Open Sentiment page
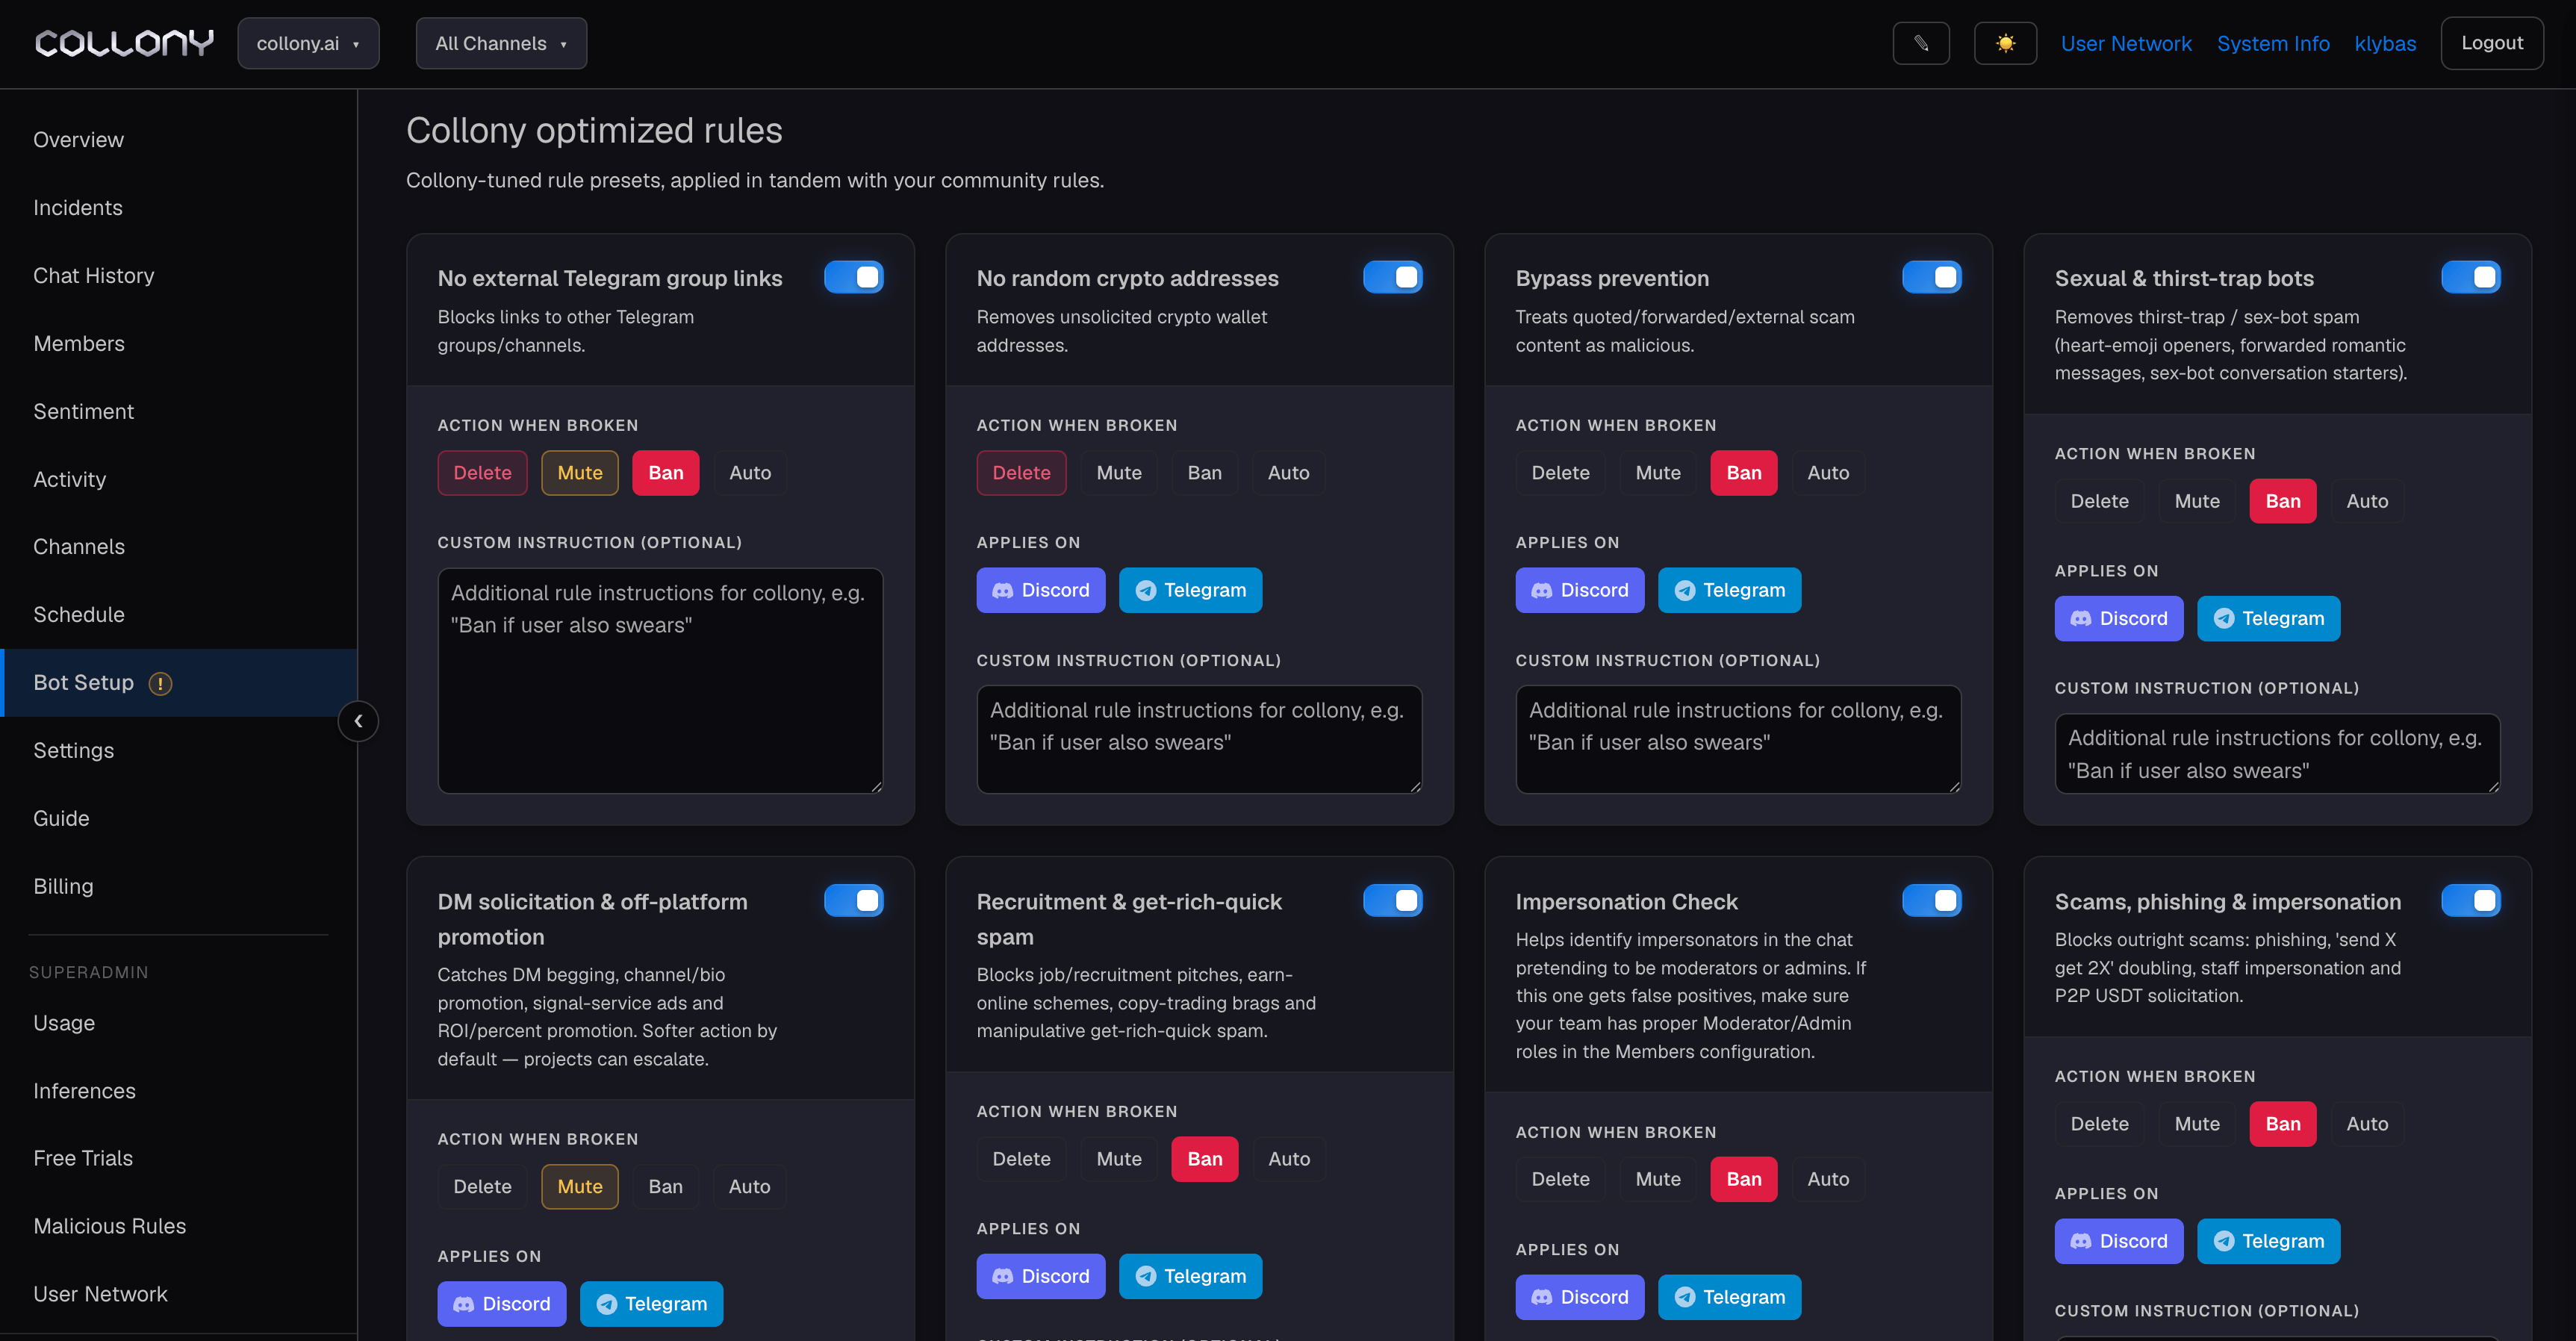 pos(179,412)
